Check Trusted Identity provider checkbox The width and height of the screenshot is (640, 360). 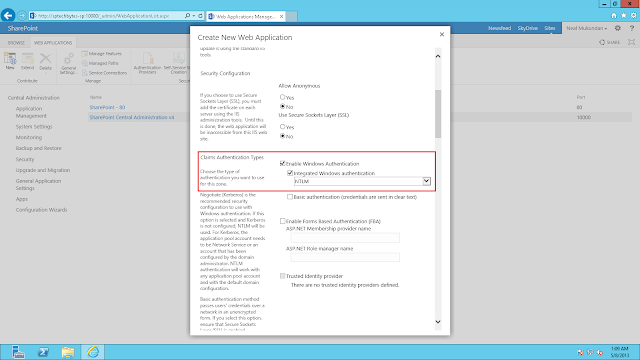click(x=282, y=276)
